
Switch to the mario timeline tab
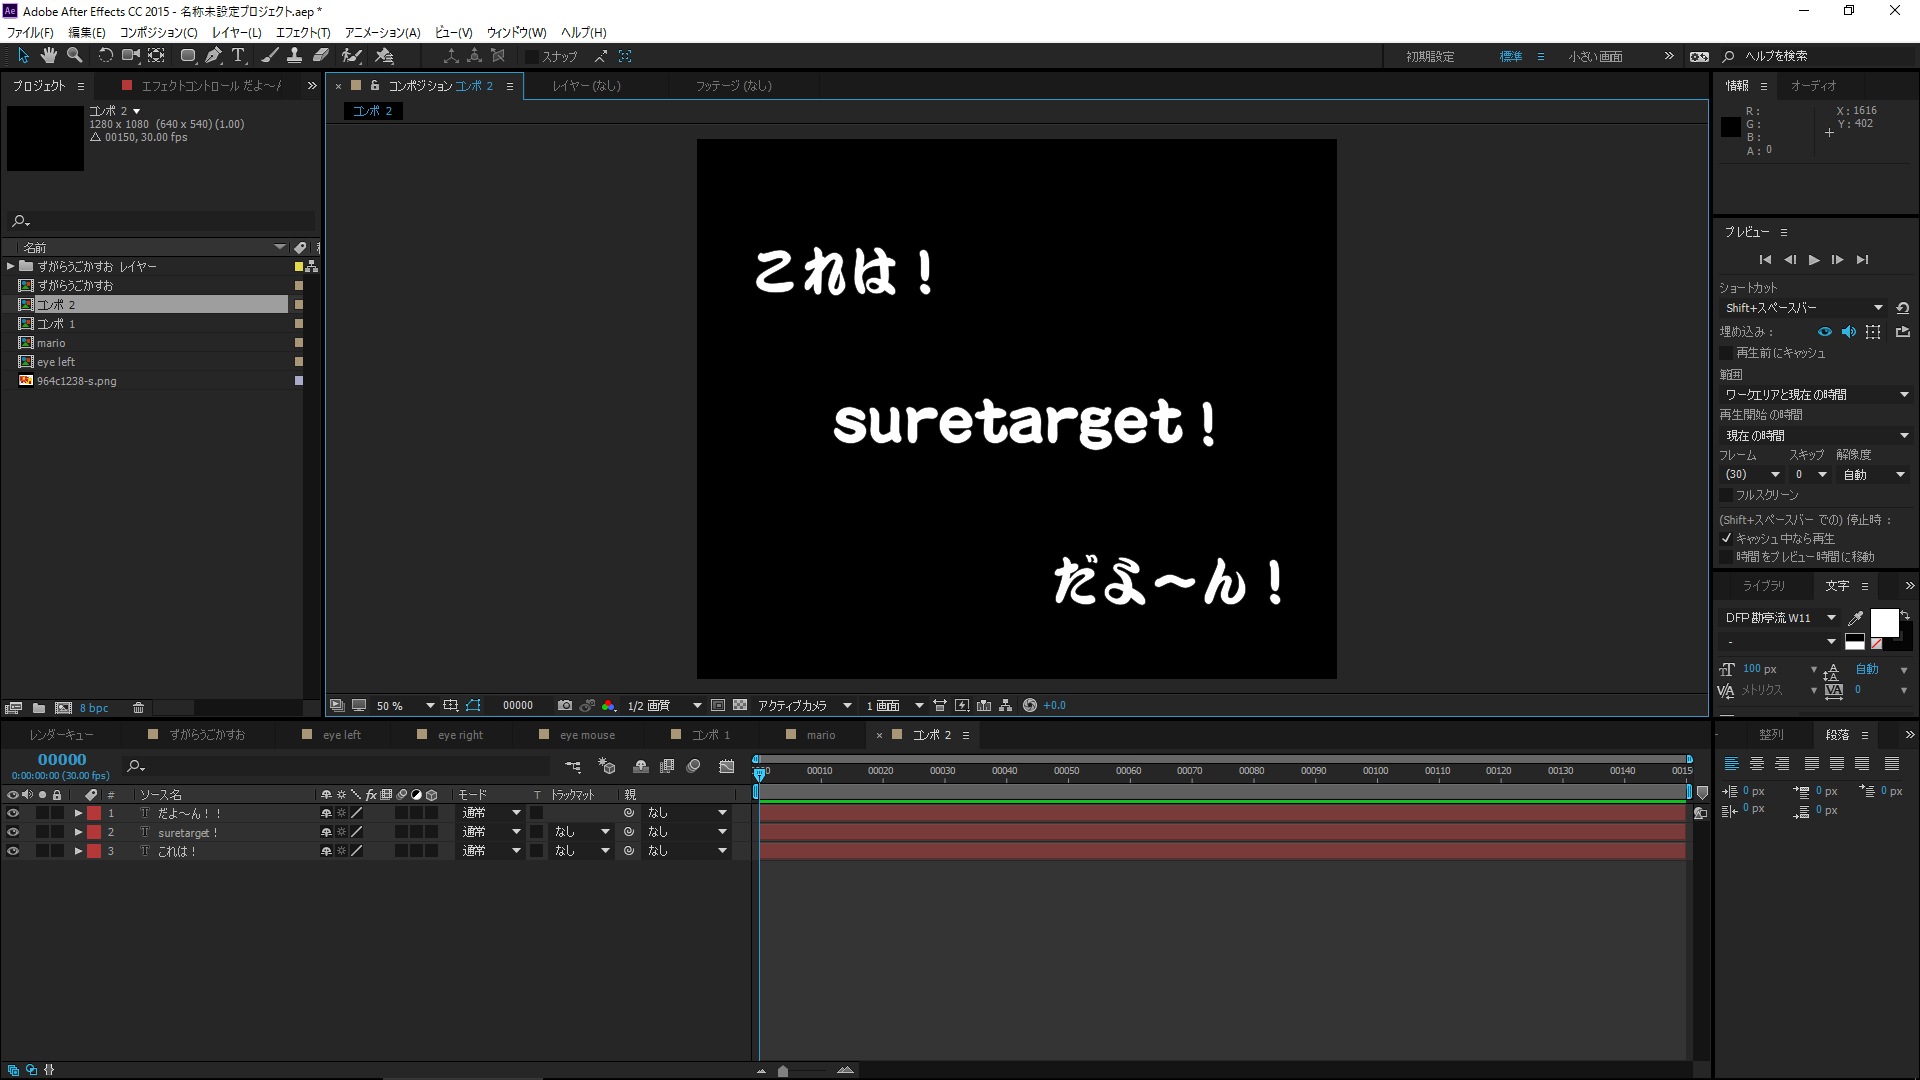coord(820,735)
